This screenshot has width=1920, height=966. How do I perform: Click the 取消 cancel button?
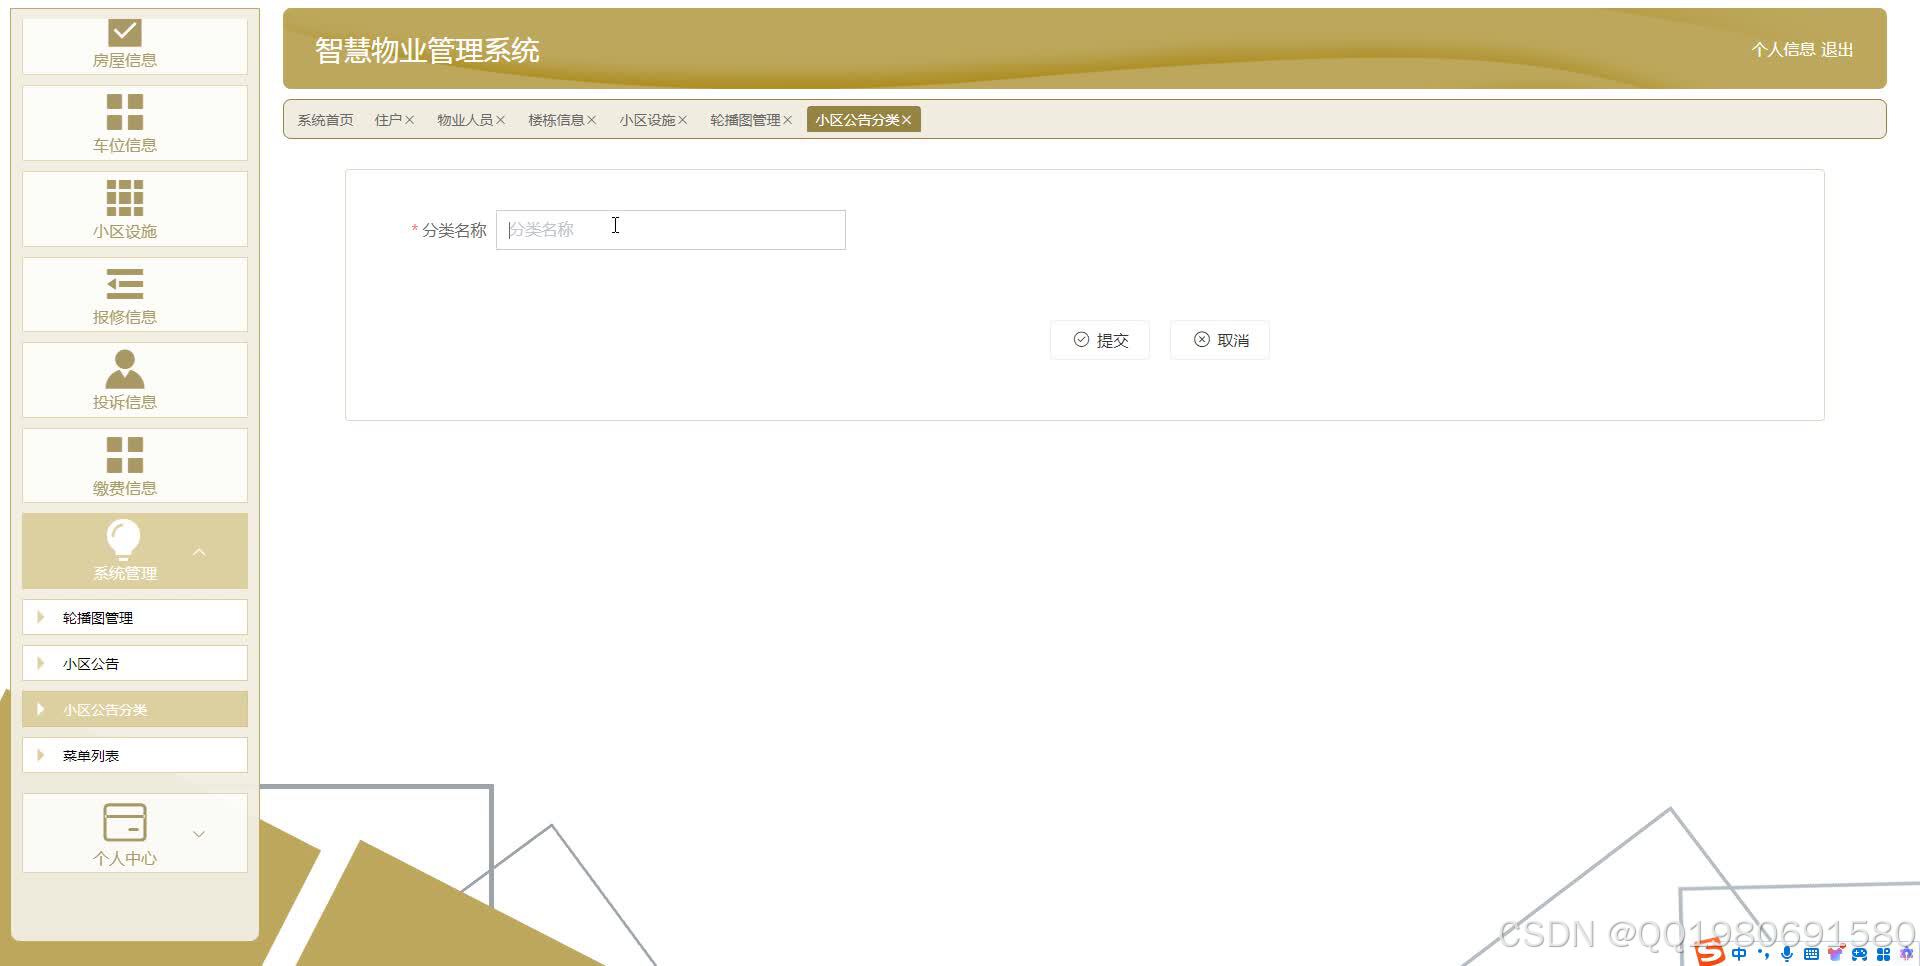coord(1219,340)
